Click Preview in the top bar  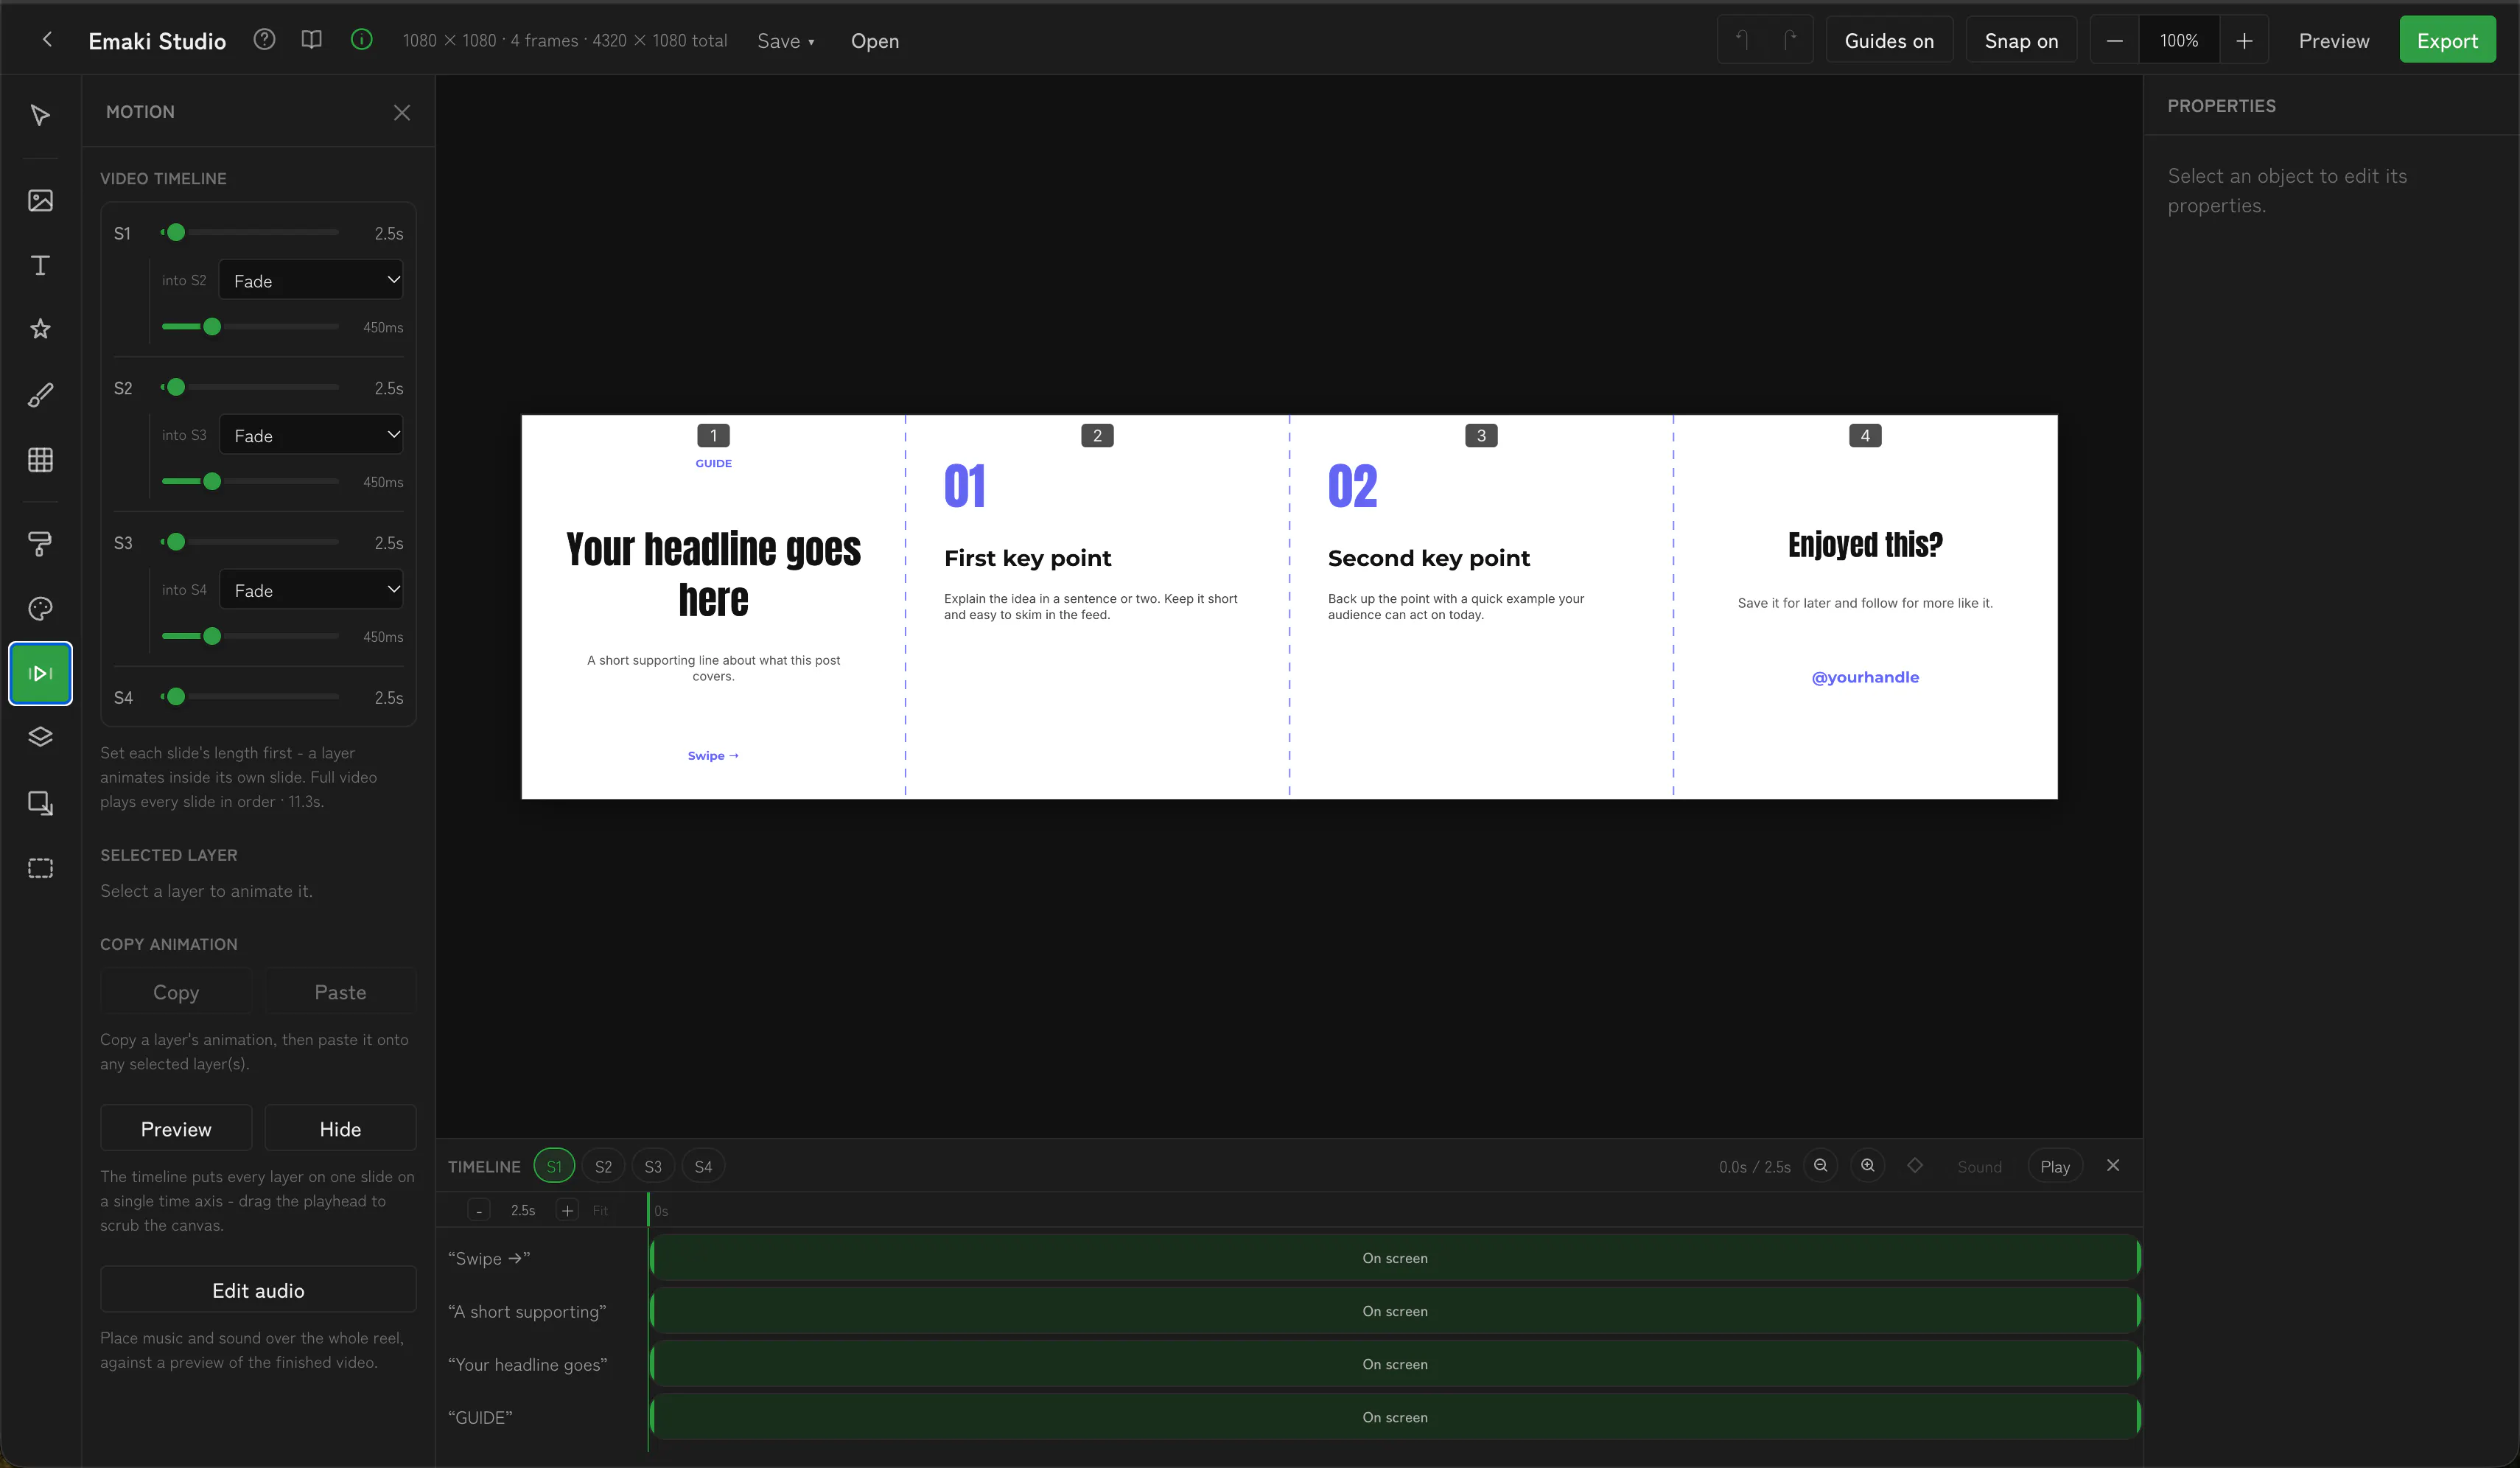pyautogui.click(x=2334, y=41)
